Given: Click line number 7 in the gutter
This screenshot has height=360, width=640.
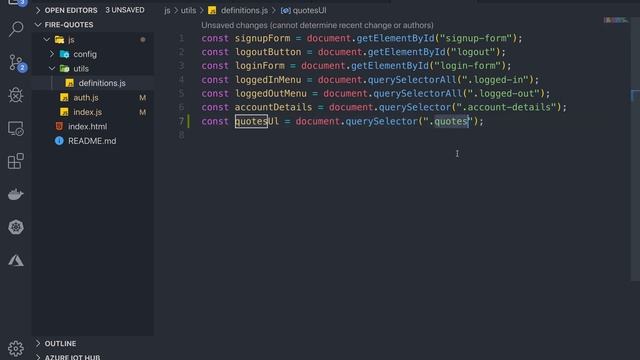Looking at the screenshot, I should click(x=181, y=121).
